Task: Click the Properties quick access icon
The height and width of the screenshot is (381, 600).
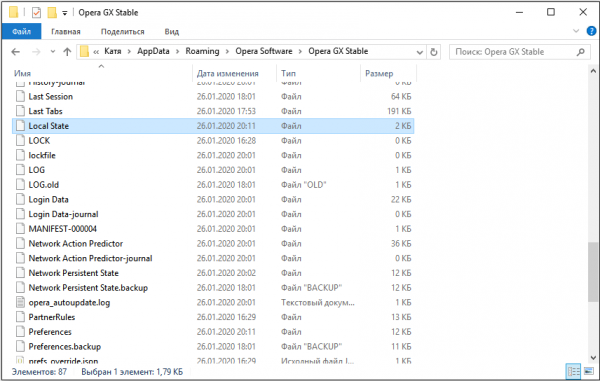Action: pyautogui.click(x=36, y=13)
